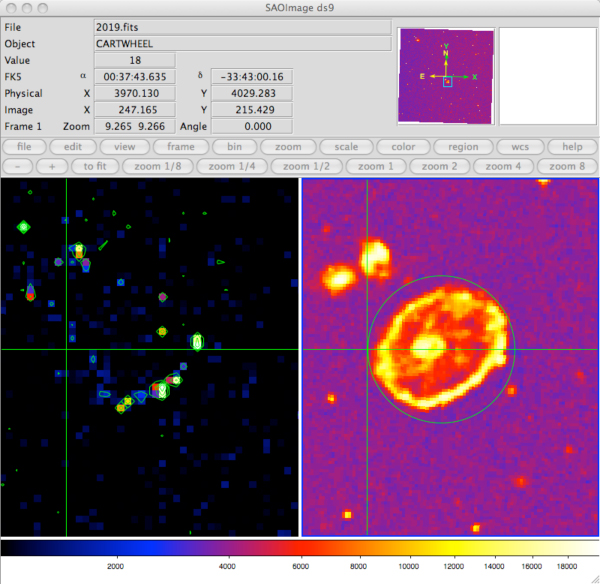Click the Angle value field 0.000
600x584 pixels.
(252, 126)
